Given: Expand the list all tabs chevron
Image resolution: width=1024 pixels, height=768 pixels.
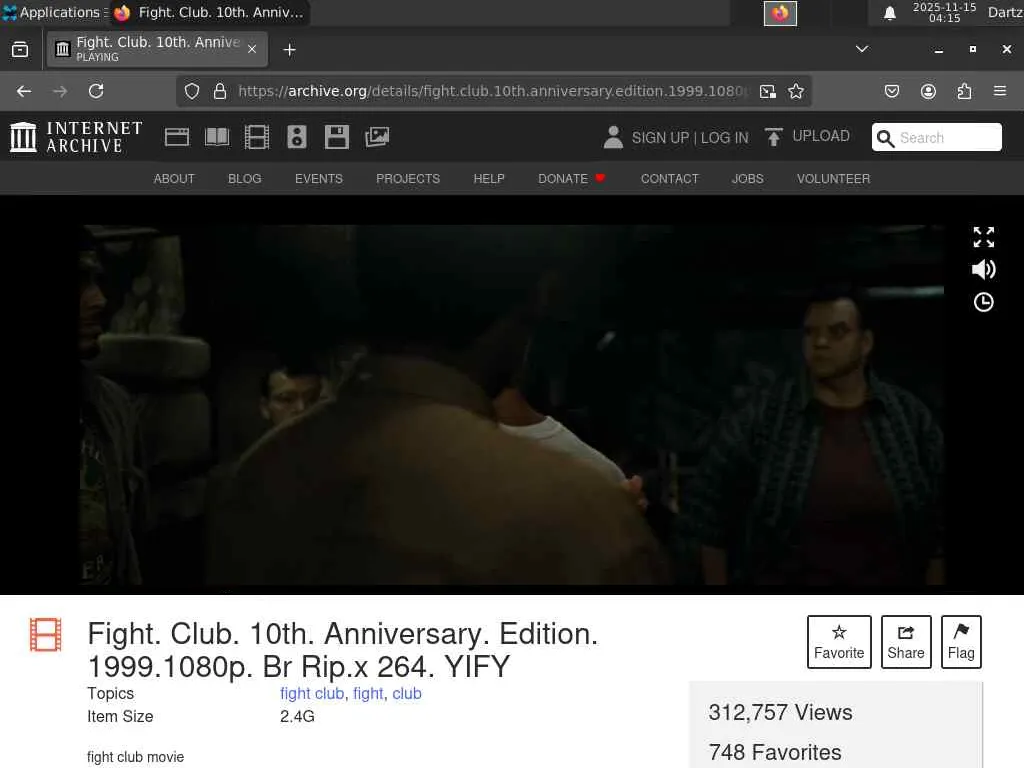Looking at the screenshot, I should (862, 49).
